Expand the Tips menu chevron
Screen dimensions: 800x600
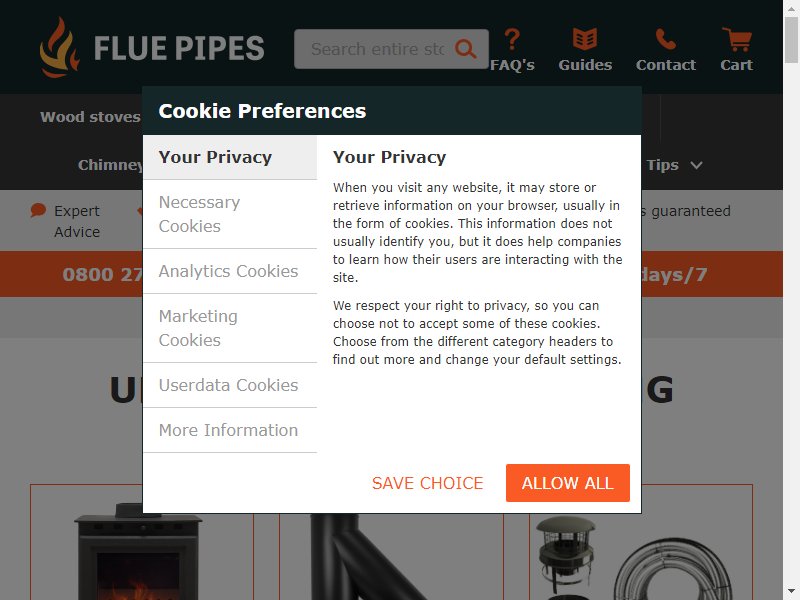(x=696, y=165)
